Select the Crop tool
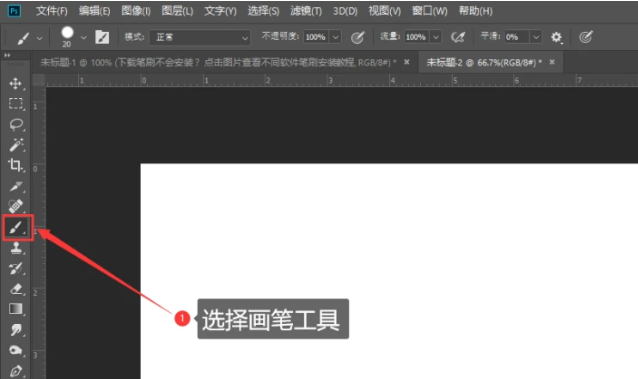Screen dimensions: 638x379 [15, 165]
